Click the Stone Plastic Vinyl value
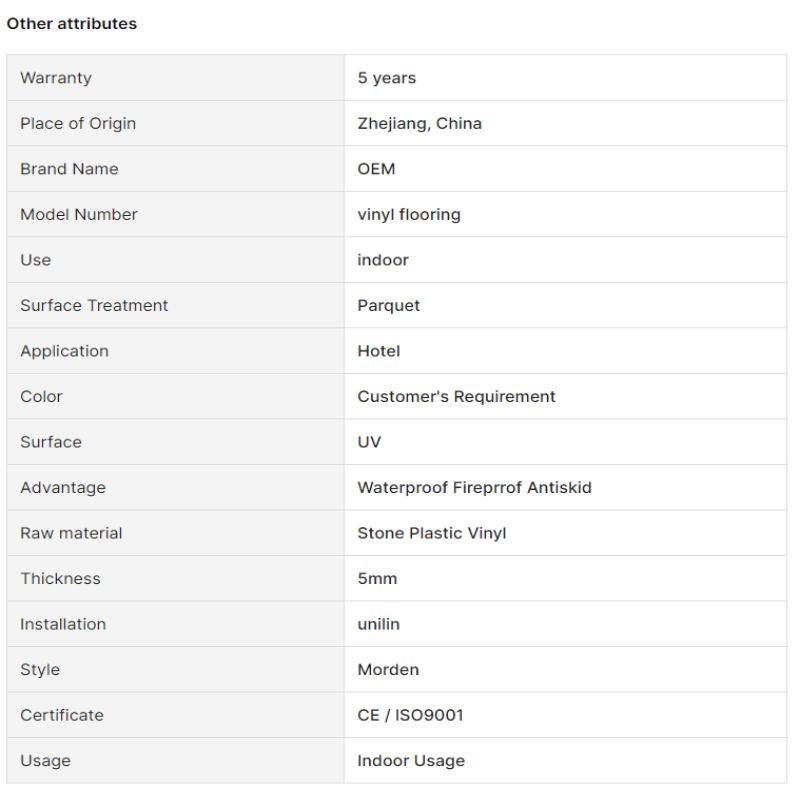The height and width of the screenshot is (800, 800). [432, 533]
